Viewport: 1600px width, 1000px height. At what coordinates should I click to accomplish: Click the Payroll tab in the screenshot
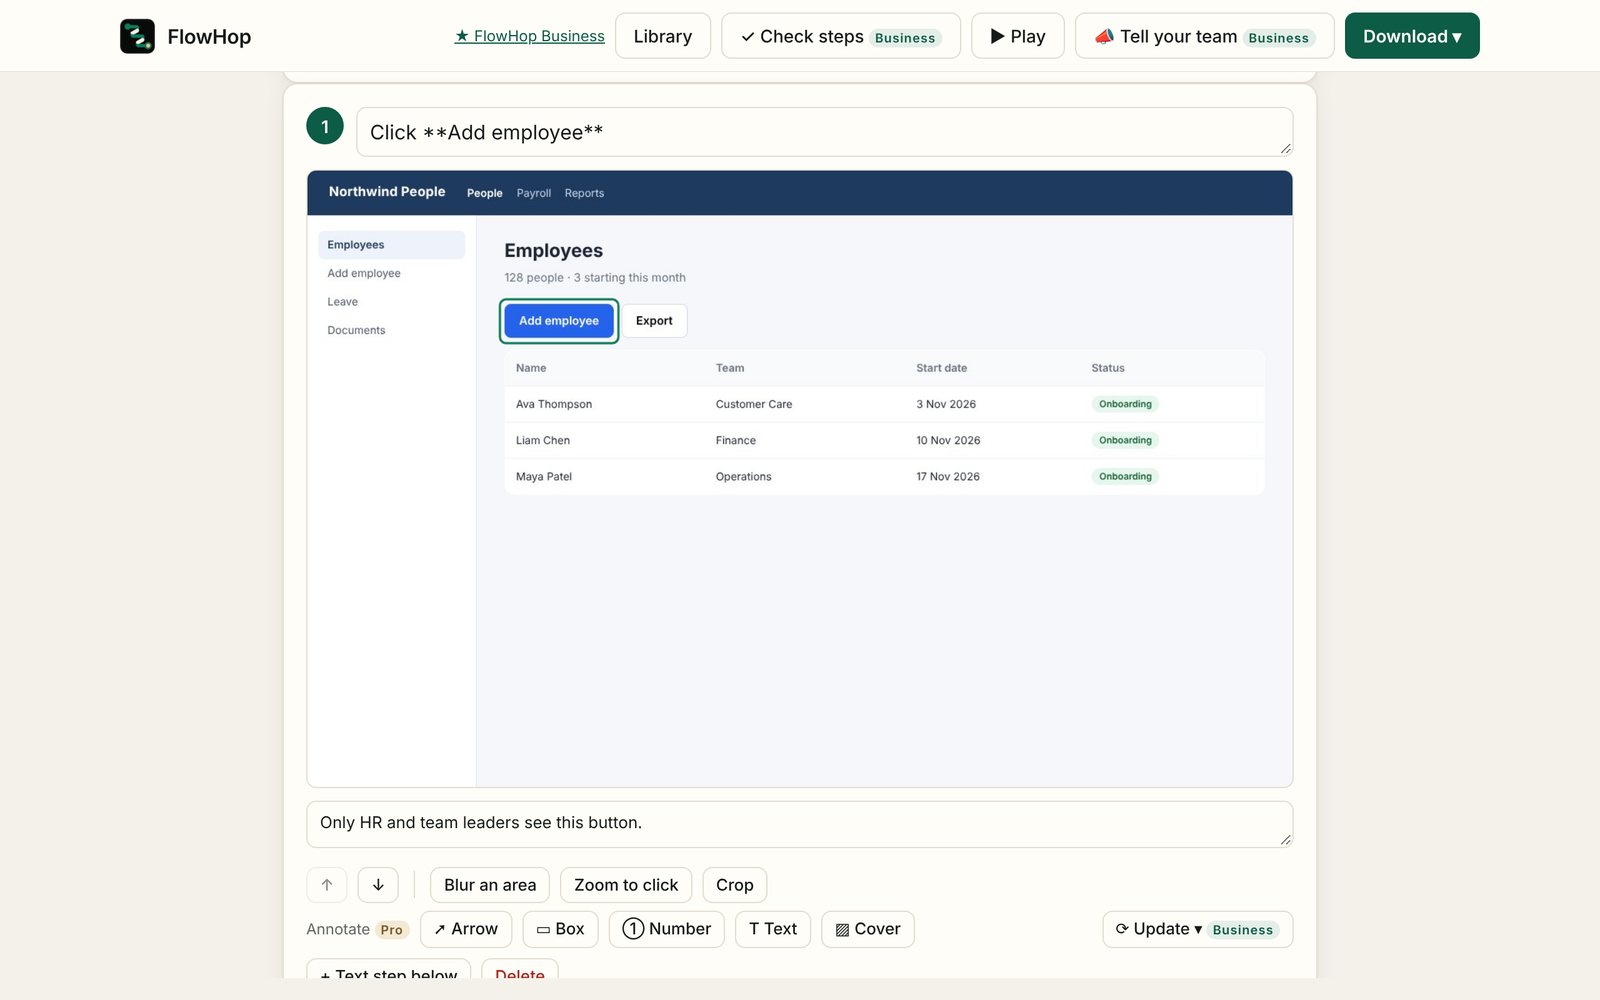tap(534, 193)
